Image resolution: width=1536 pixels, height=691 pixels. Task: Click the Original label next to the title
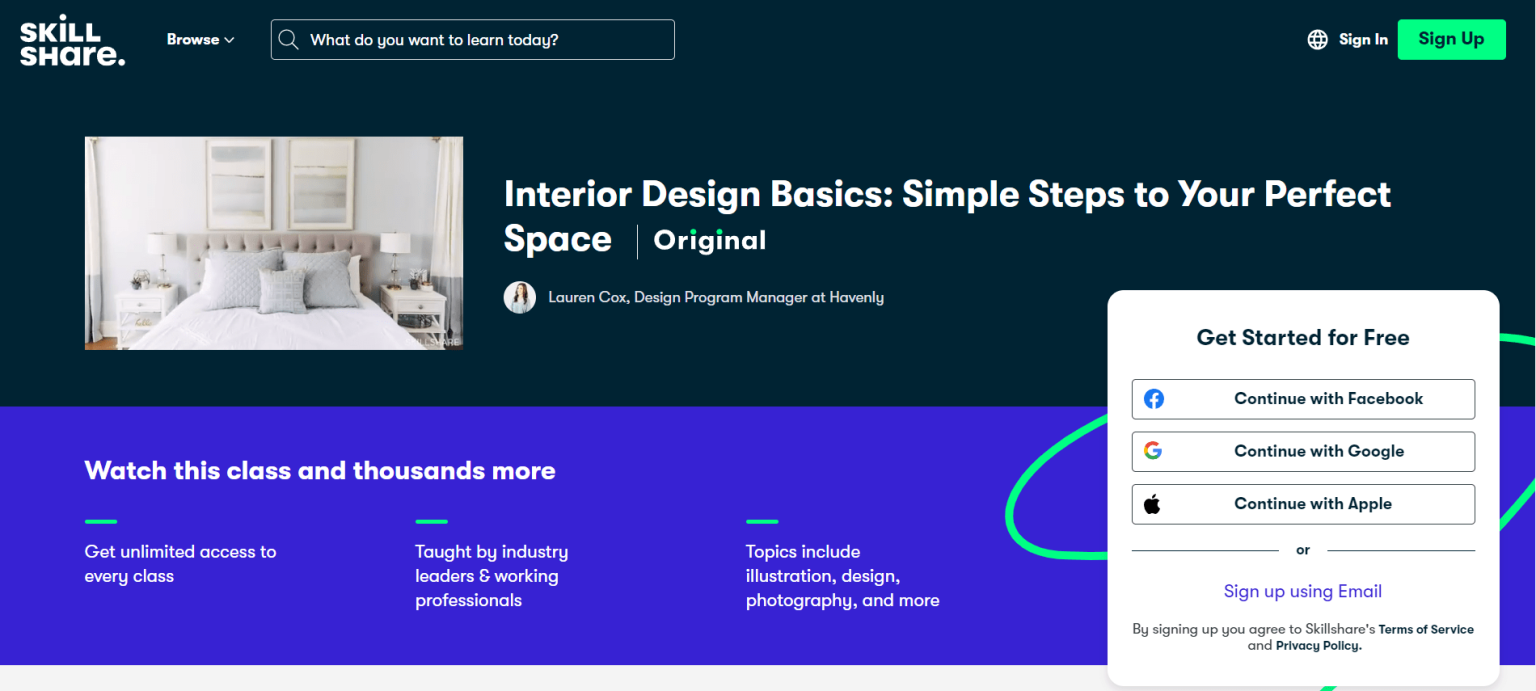point(709,240)
